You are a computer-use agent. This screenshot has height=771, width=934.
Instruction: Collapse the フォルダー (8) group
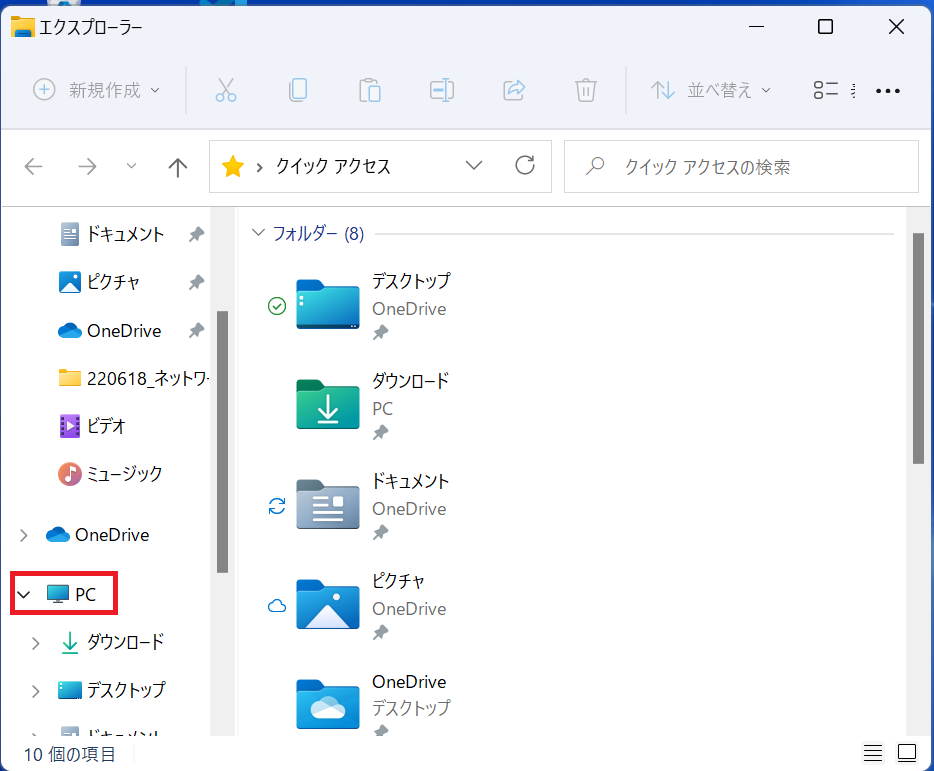258,232
